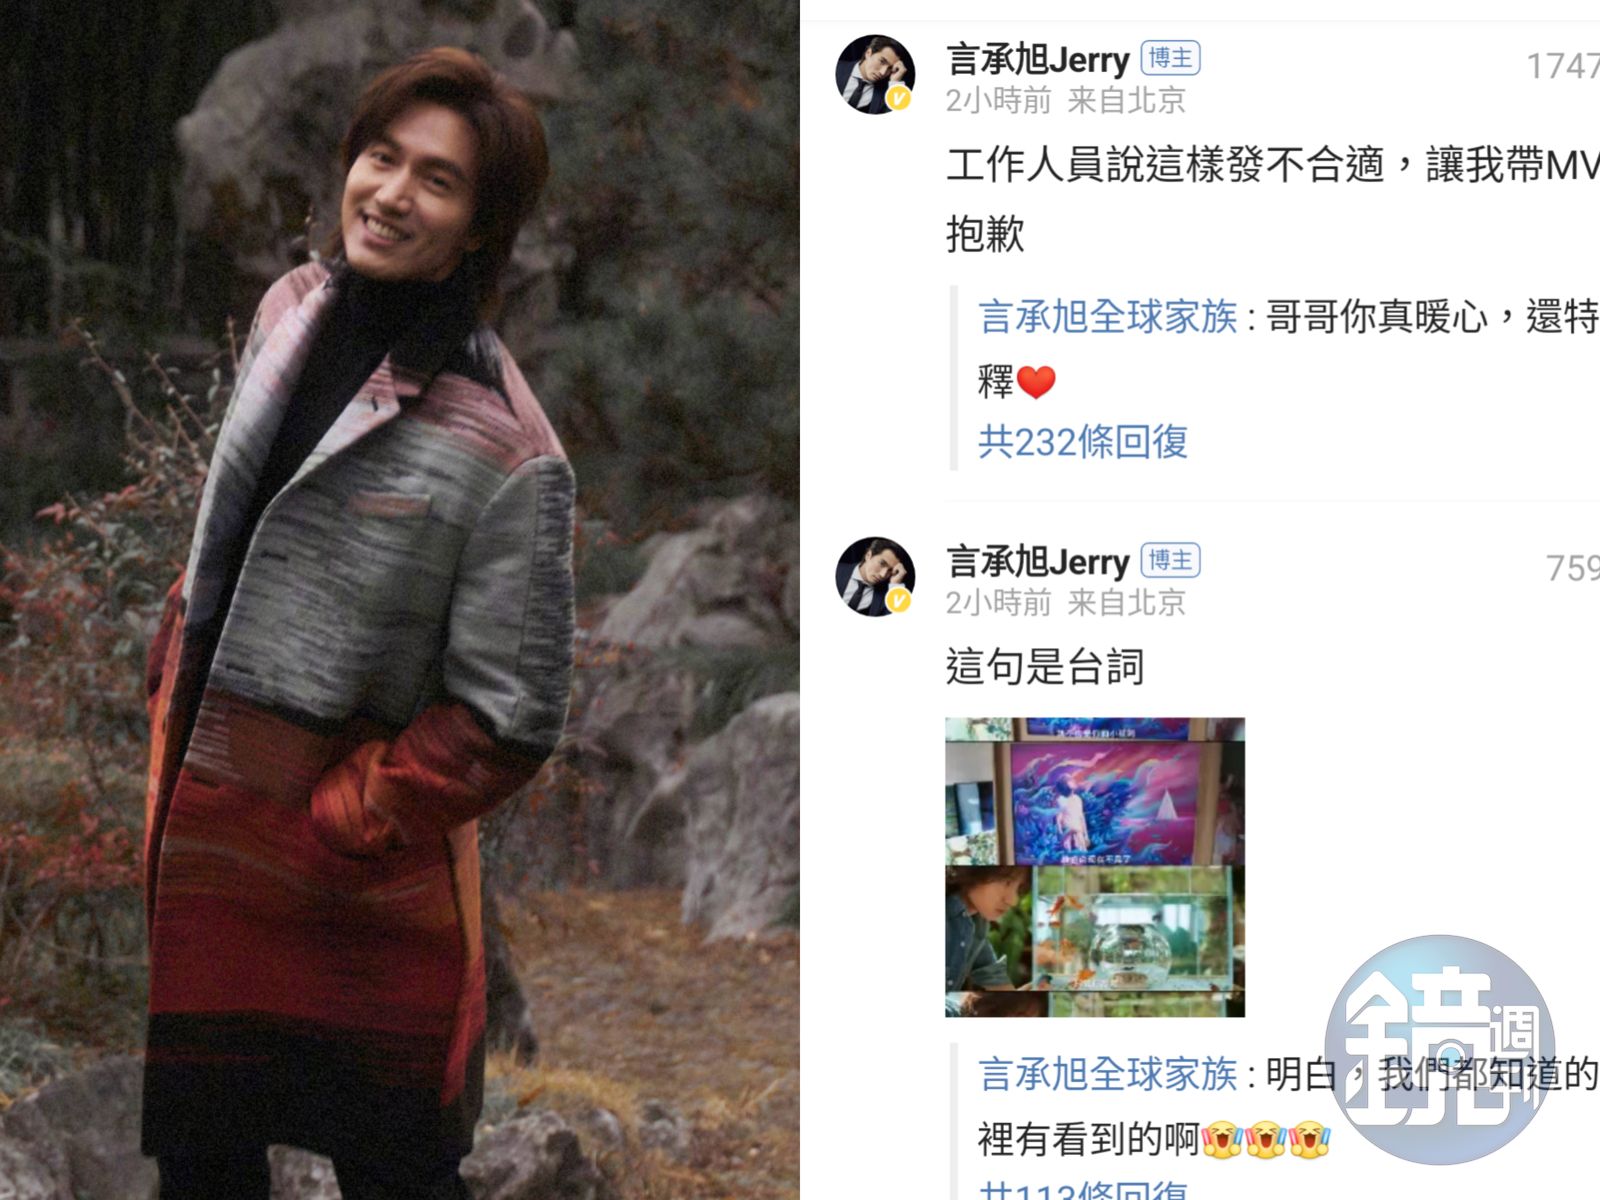Click the photo of man in coat
This screenshot has height=1200, width=1600.
click(x=400, y=600)
